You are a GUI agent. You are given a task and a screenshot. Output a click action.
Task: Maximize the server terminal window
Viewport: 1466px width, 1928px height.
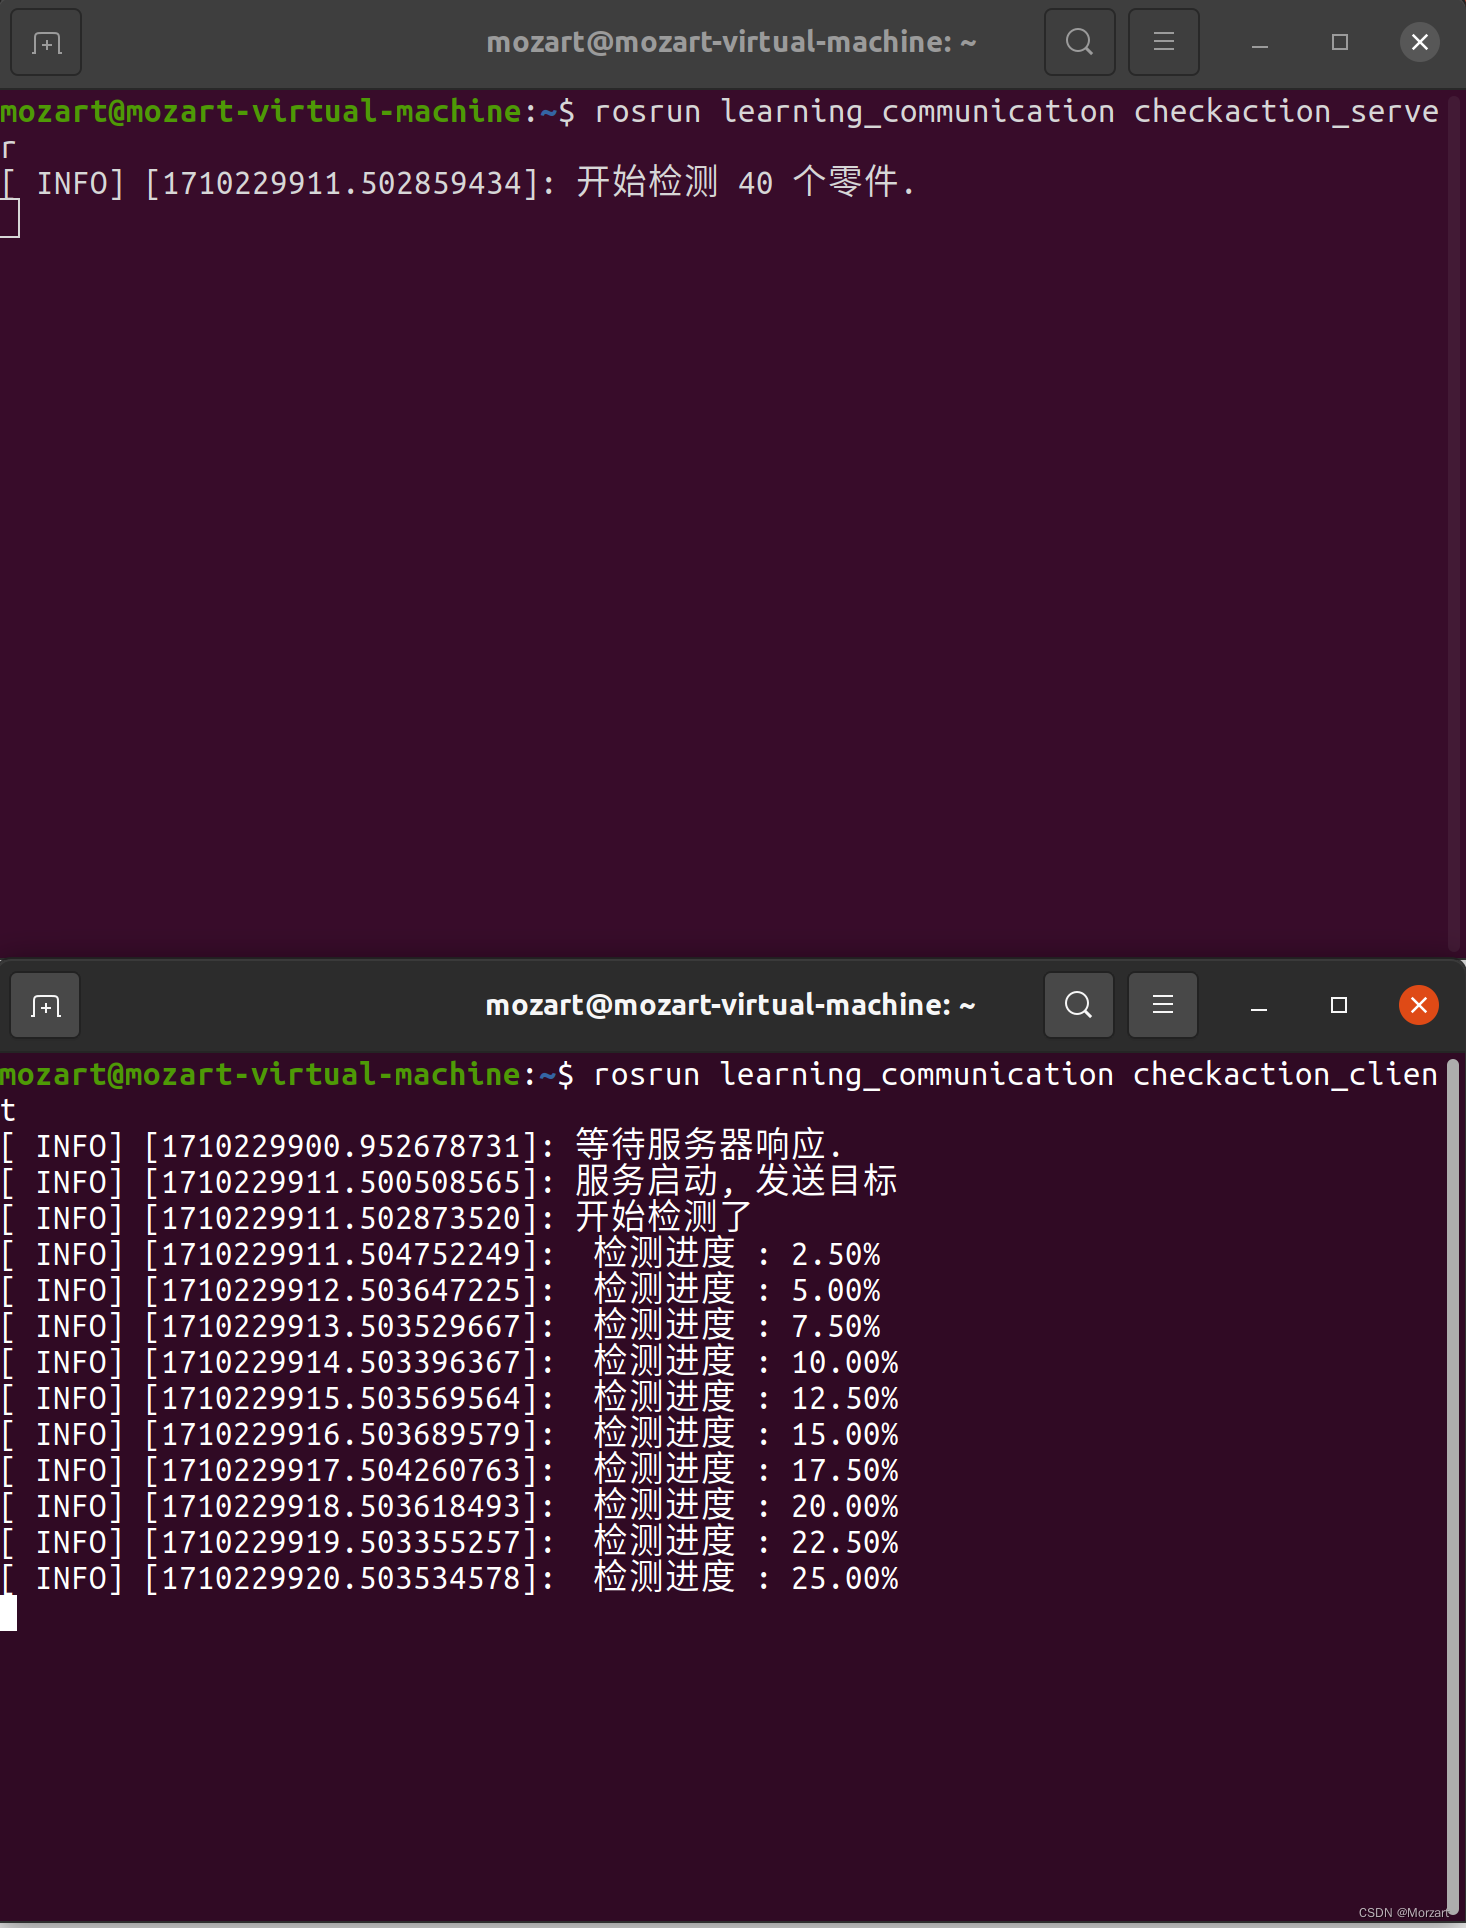pyautogui.click(x=1340, y=42)
